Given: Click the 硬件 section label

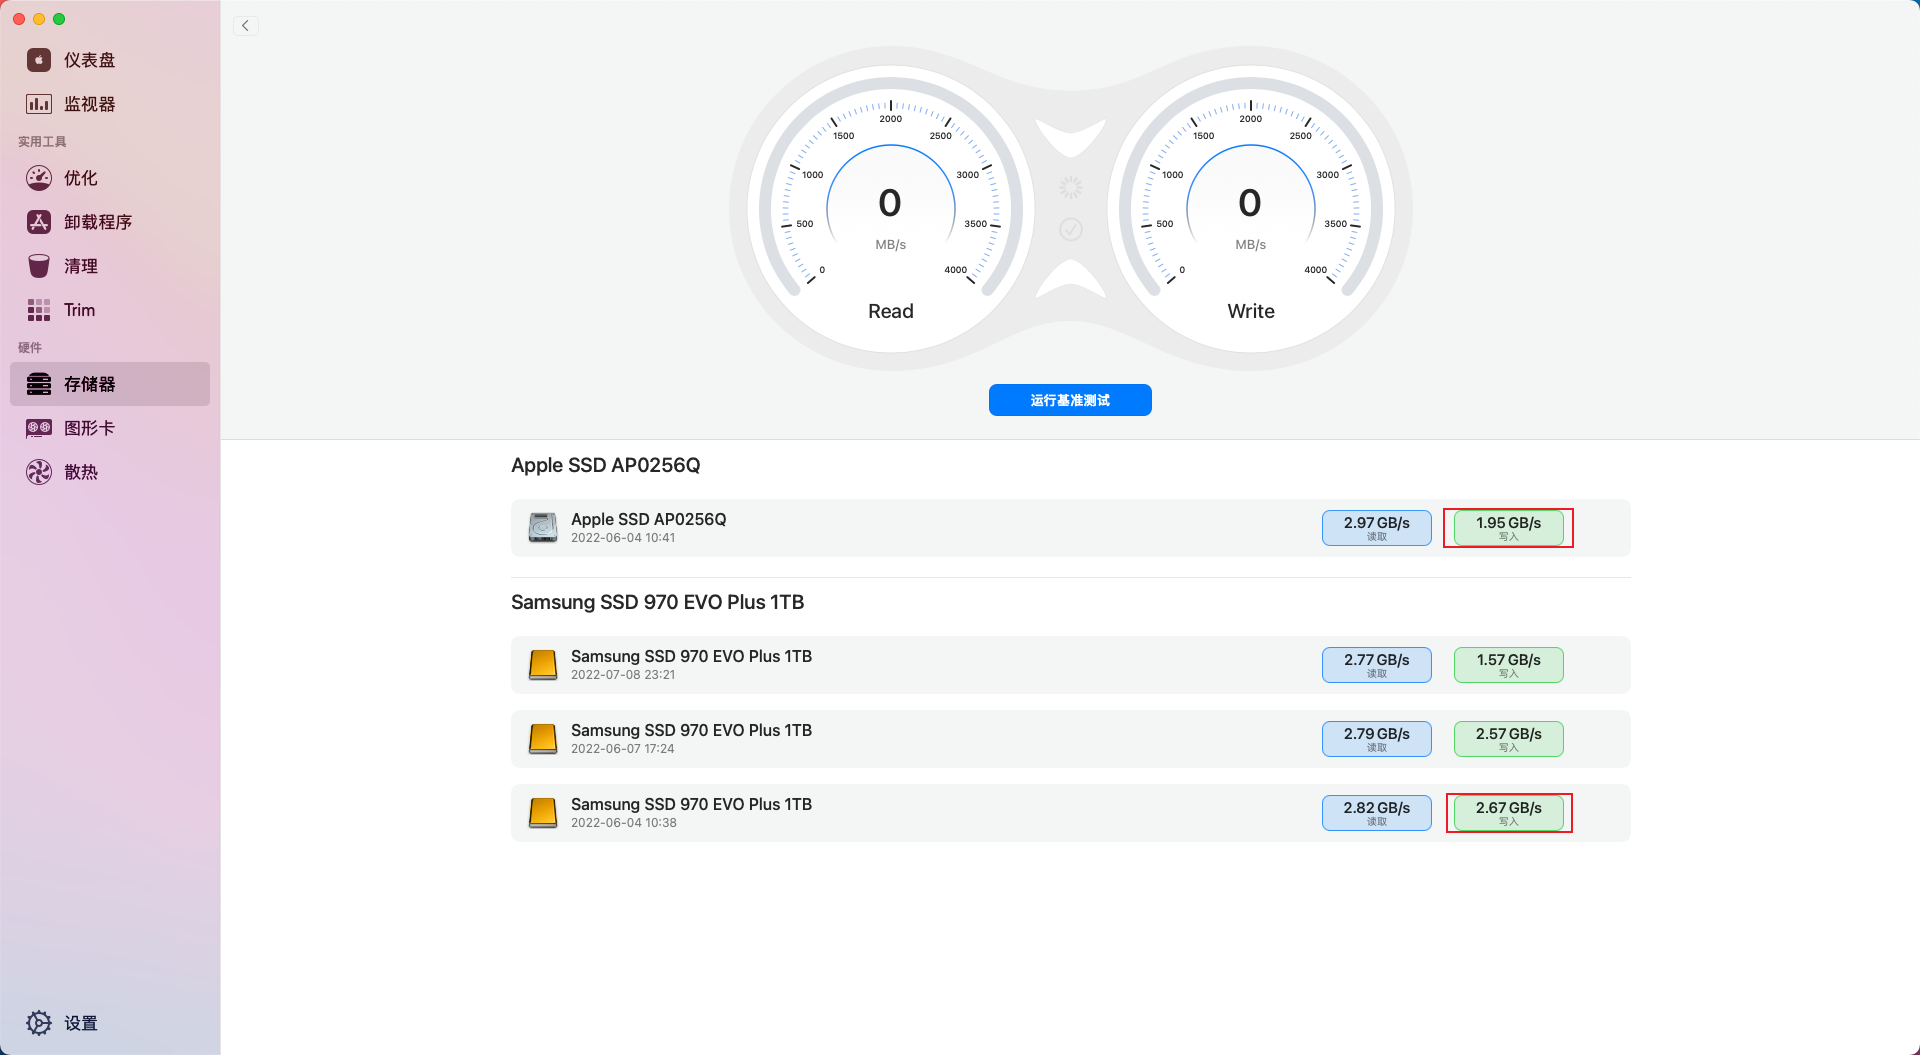Looking at the screenshot, I should 30,348.
